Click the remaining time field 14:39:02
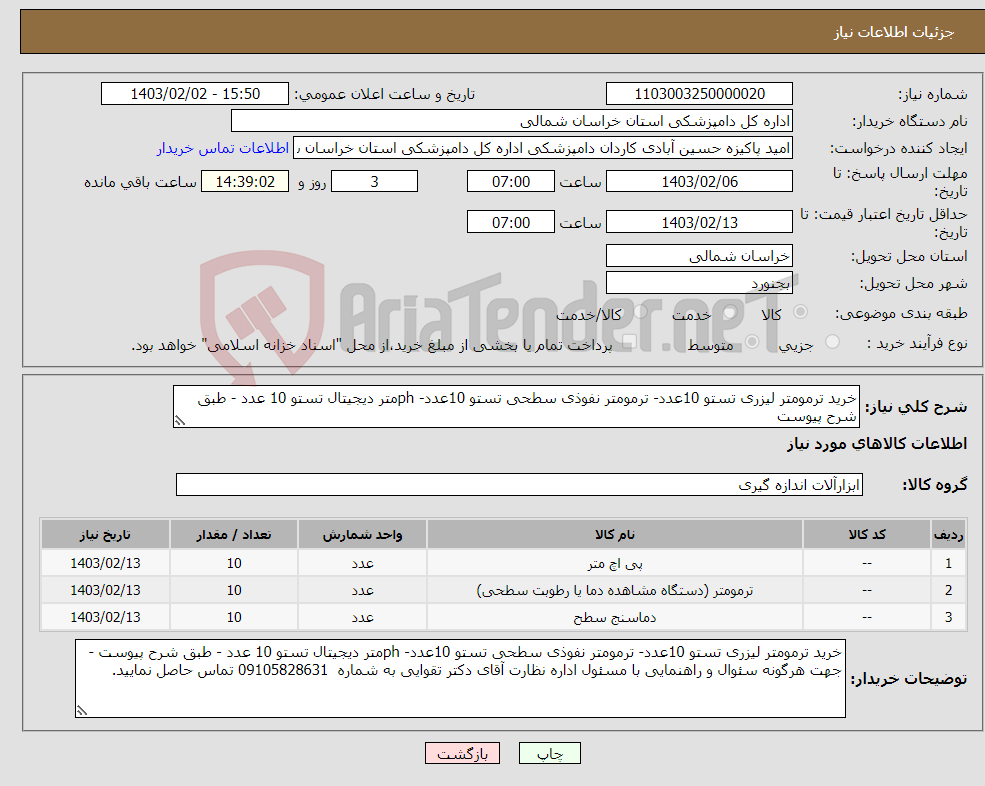Screen dimensions: 985x786 coord(245,182)
